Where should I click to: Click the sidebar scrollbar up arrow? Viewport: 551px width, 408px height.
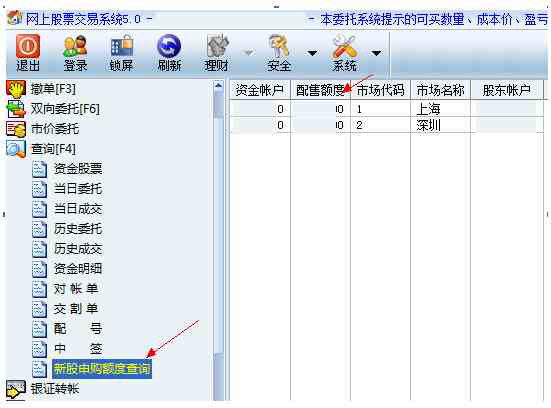[x=219, y=85]
